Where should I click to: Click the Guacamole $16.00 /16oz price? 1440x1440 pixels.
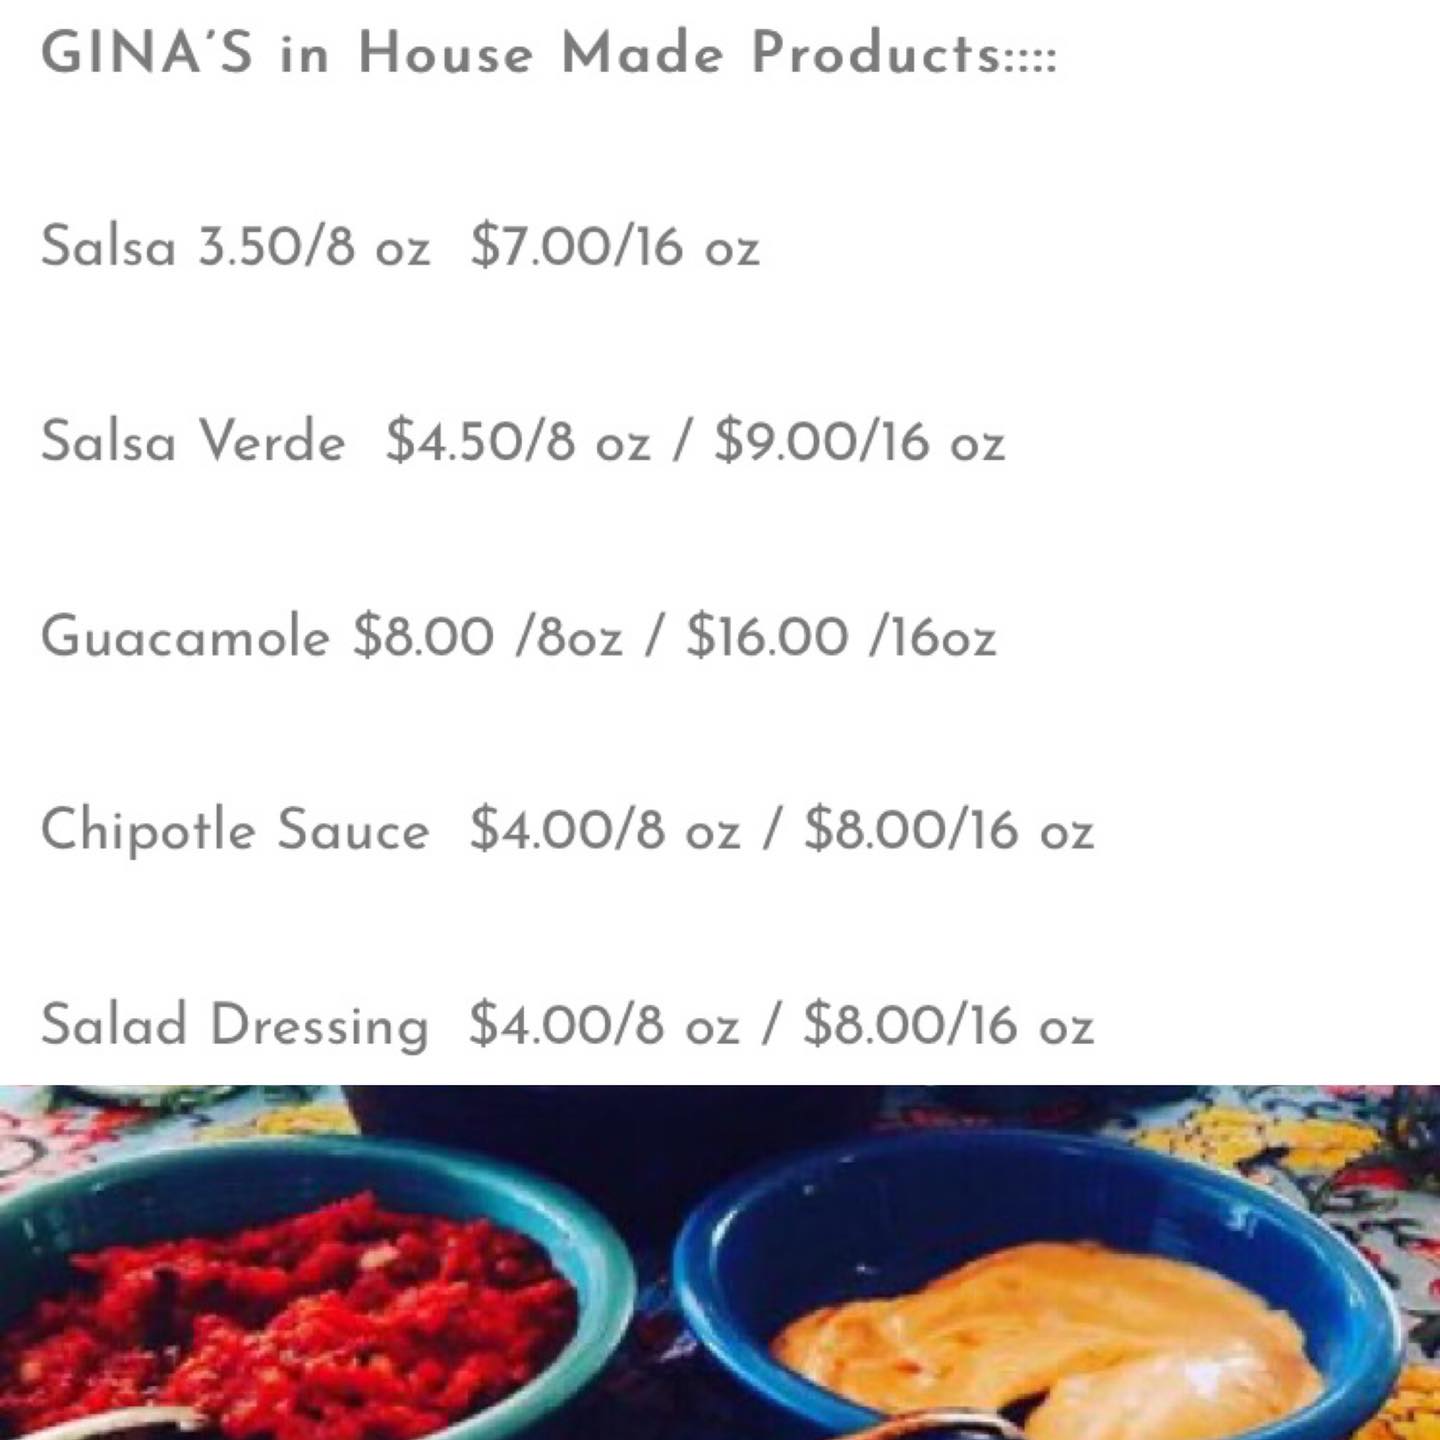(841, 636)
